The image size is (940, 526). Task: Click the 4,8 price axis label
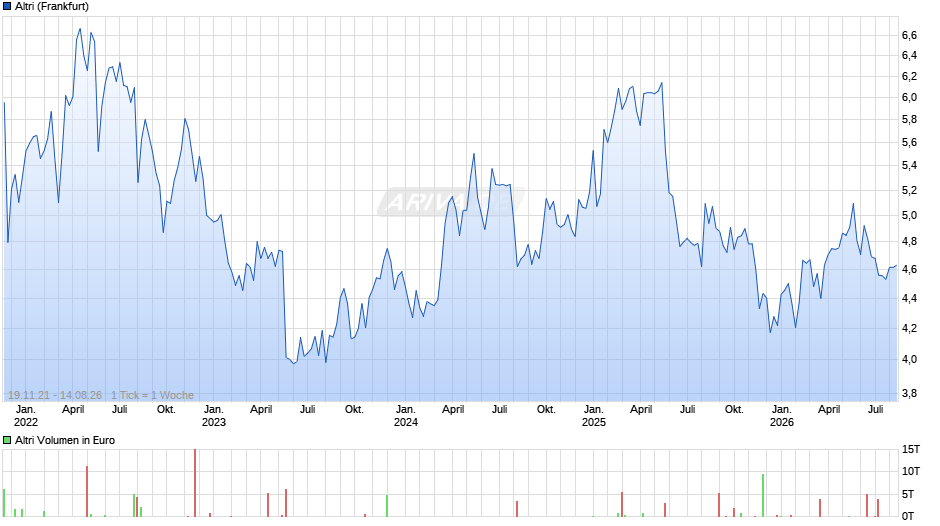click(909, 242)
